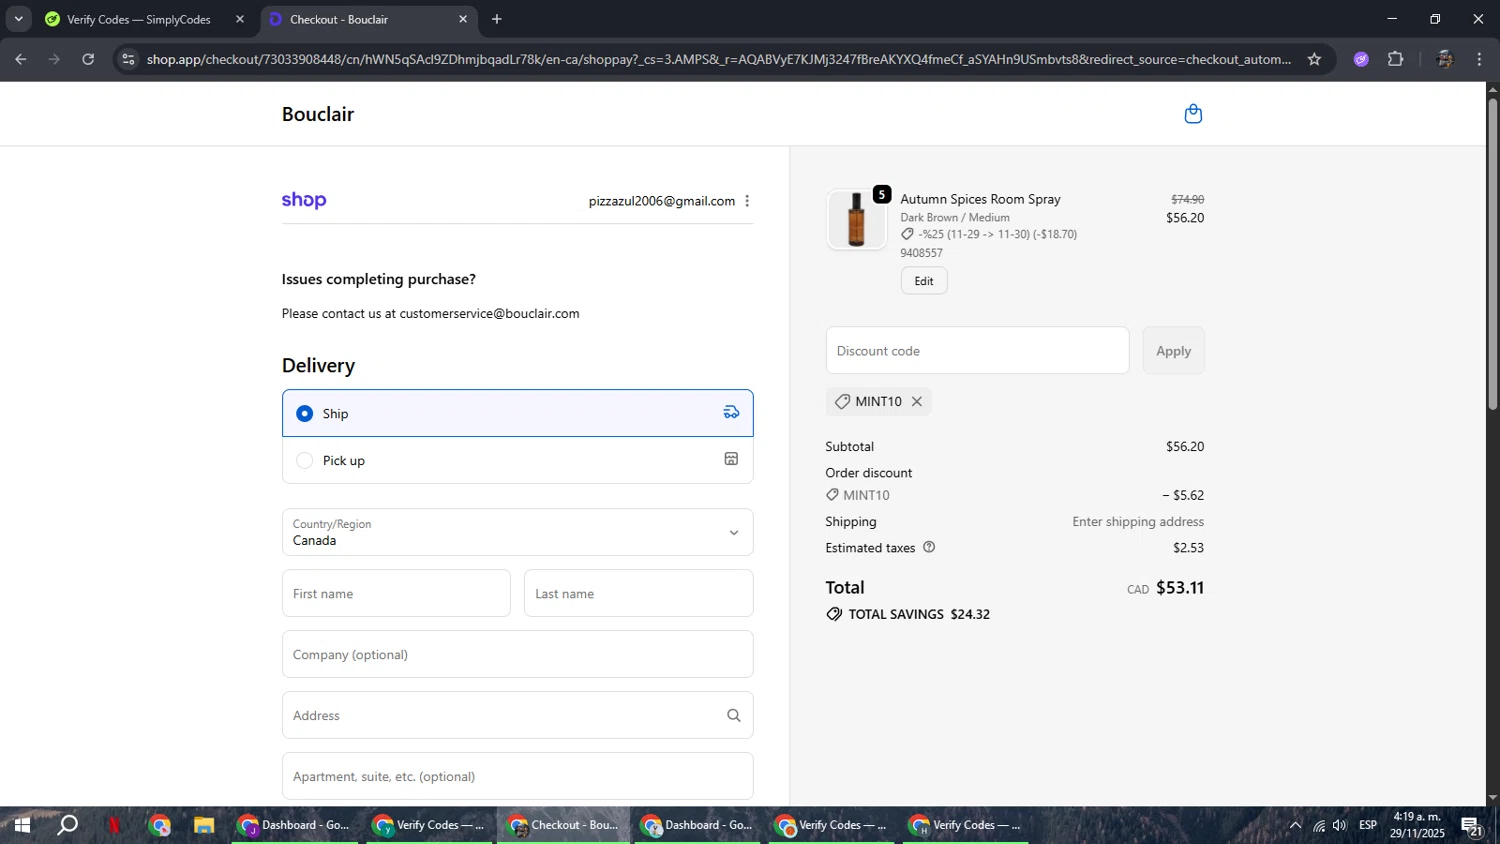Bookmark this page with star
This screenshot has height=844, width=1500.
click(x=1314, y=59)
